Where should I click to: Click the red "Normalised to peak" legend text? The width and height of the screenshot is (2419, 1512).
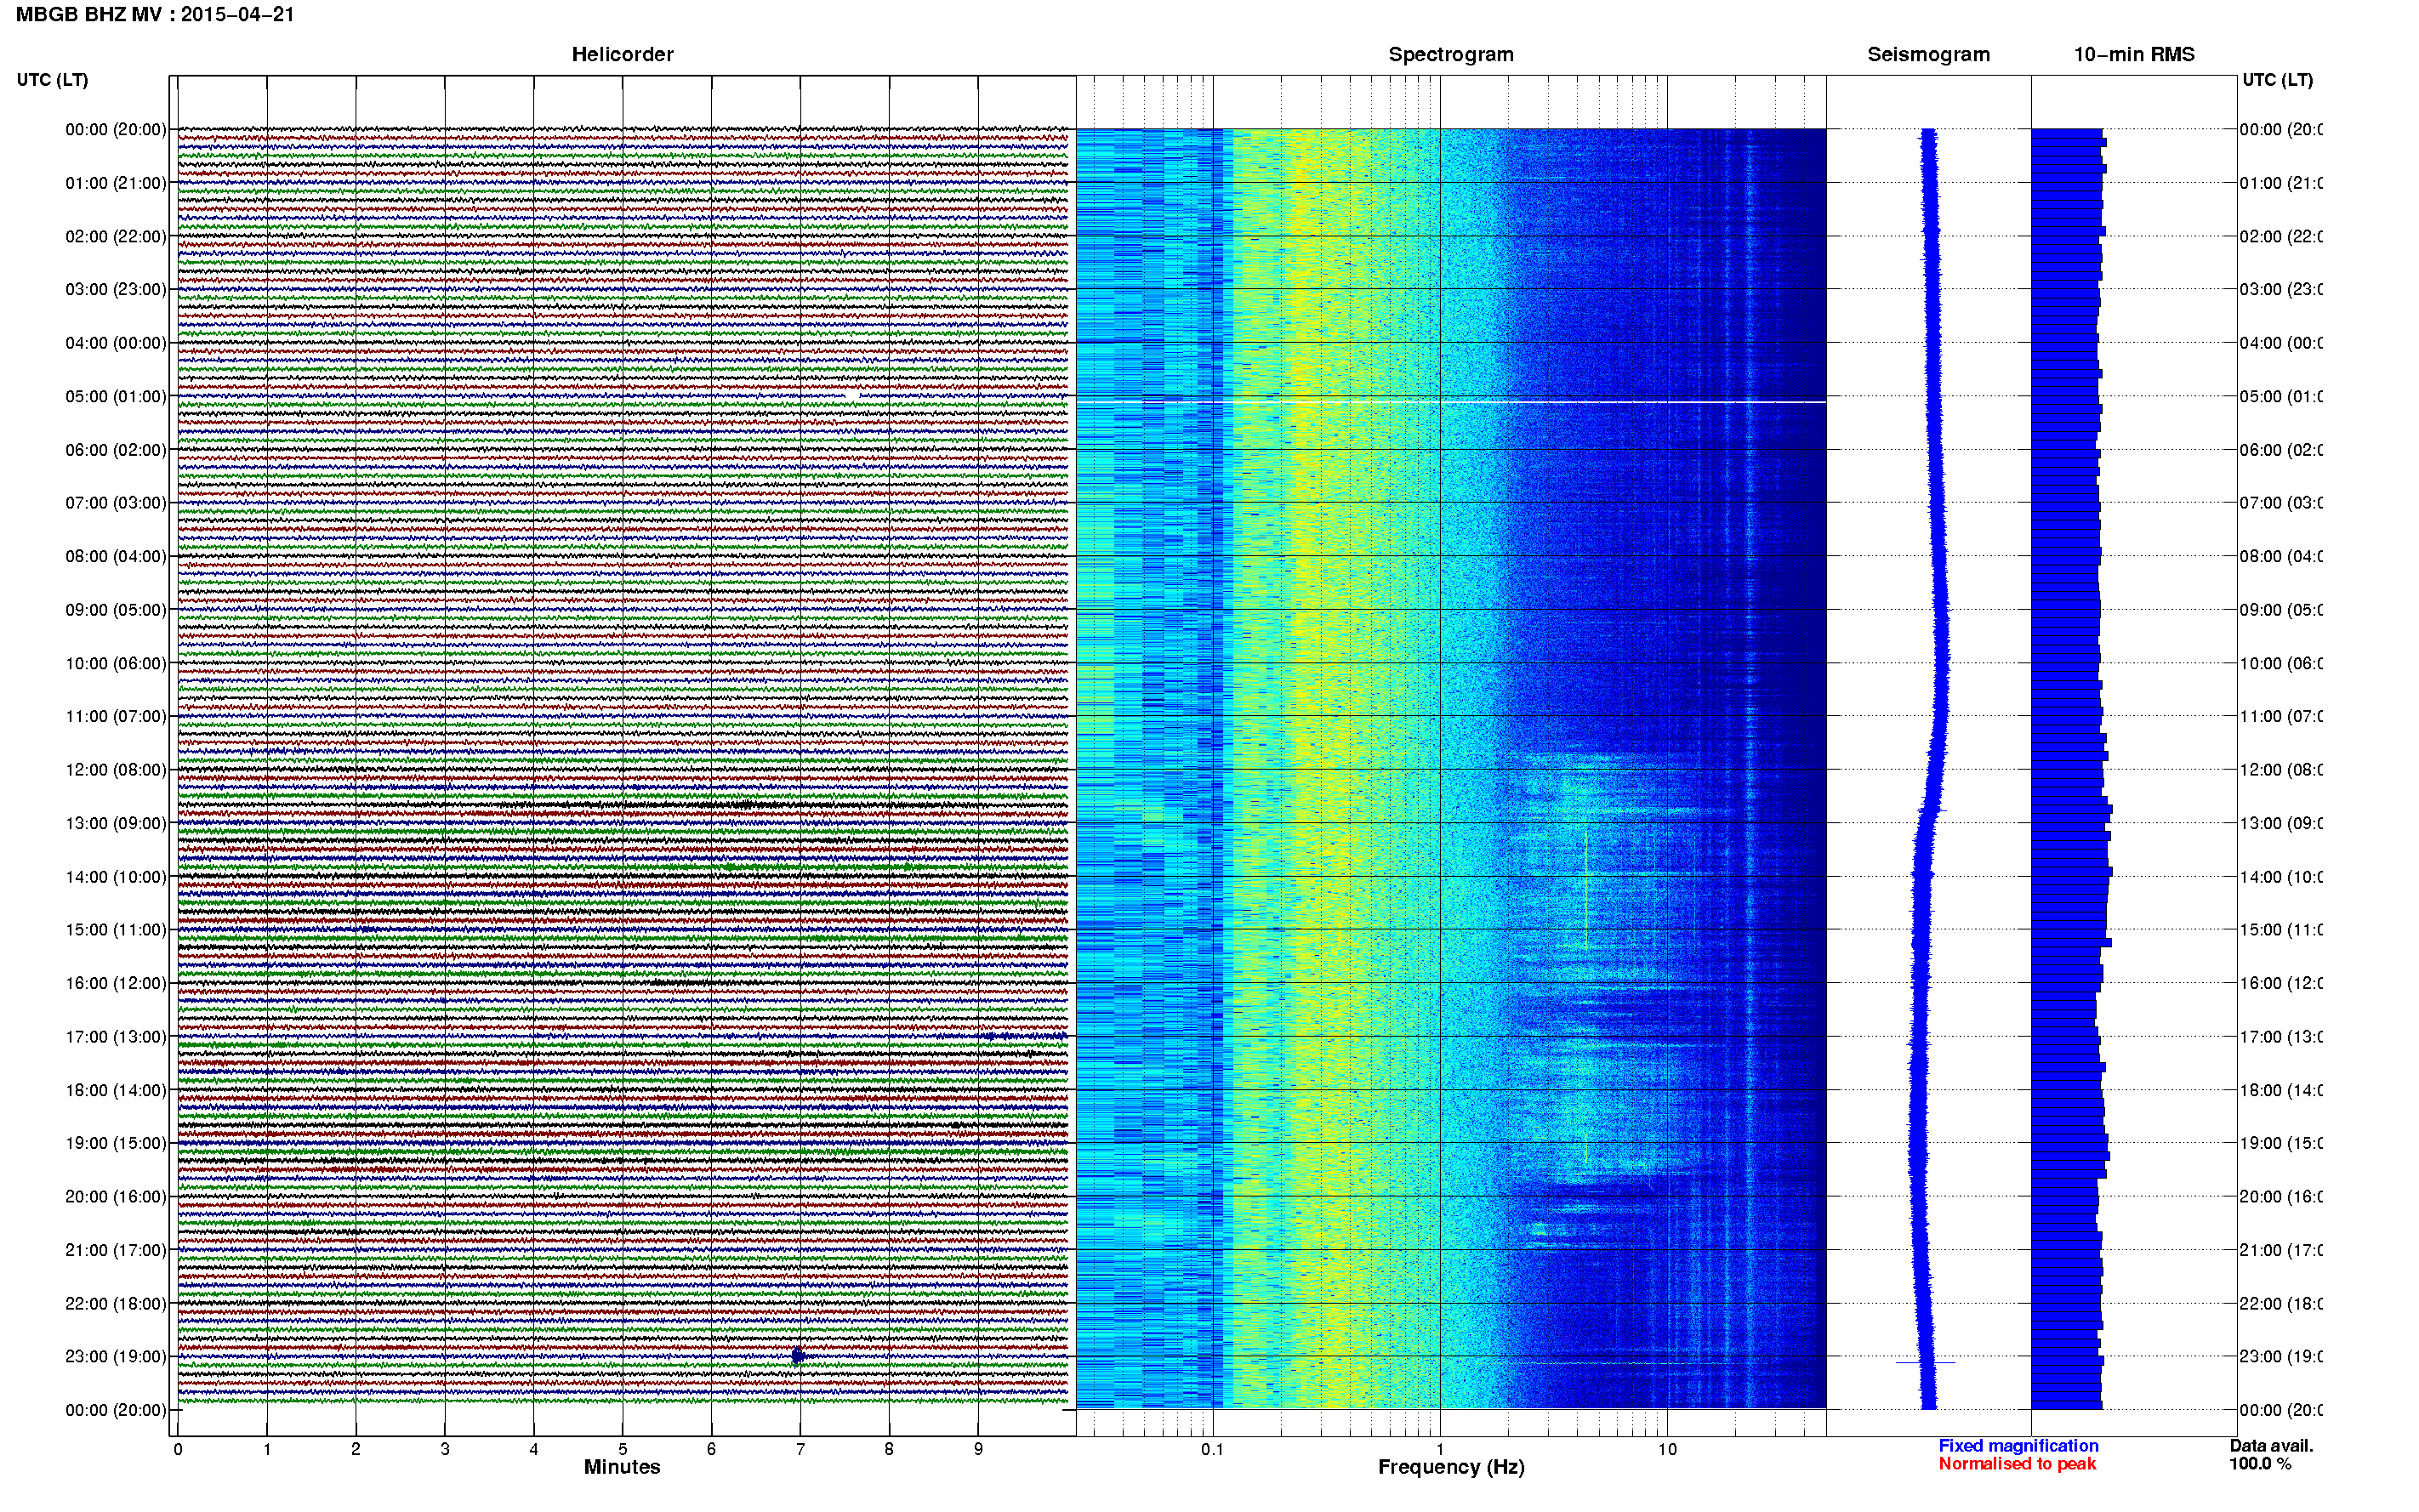coord(2017,1464)
